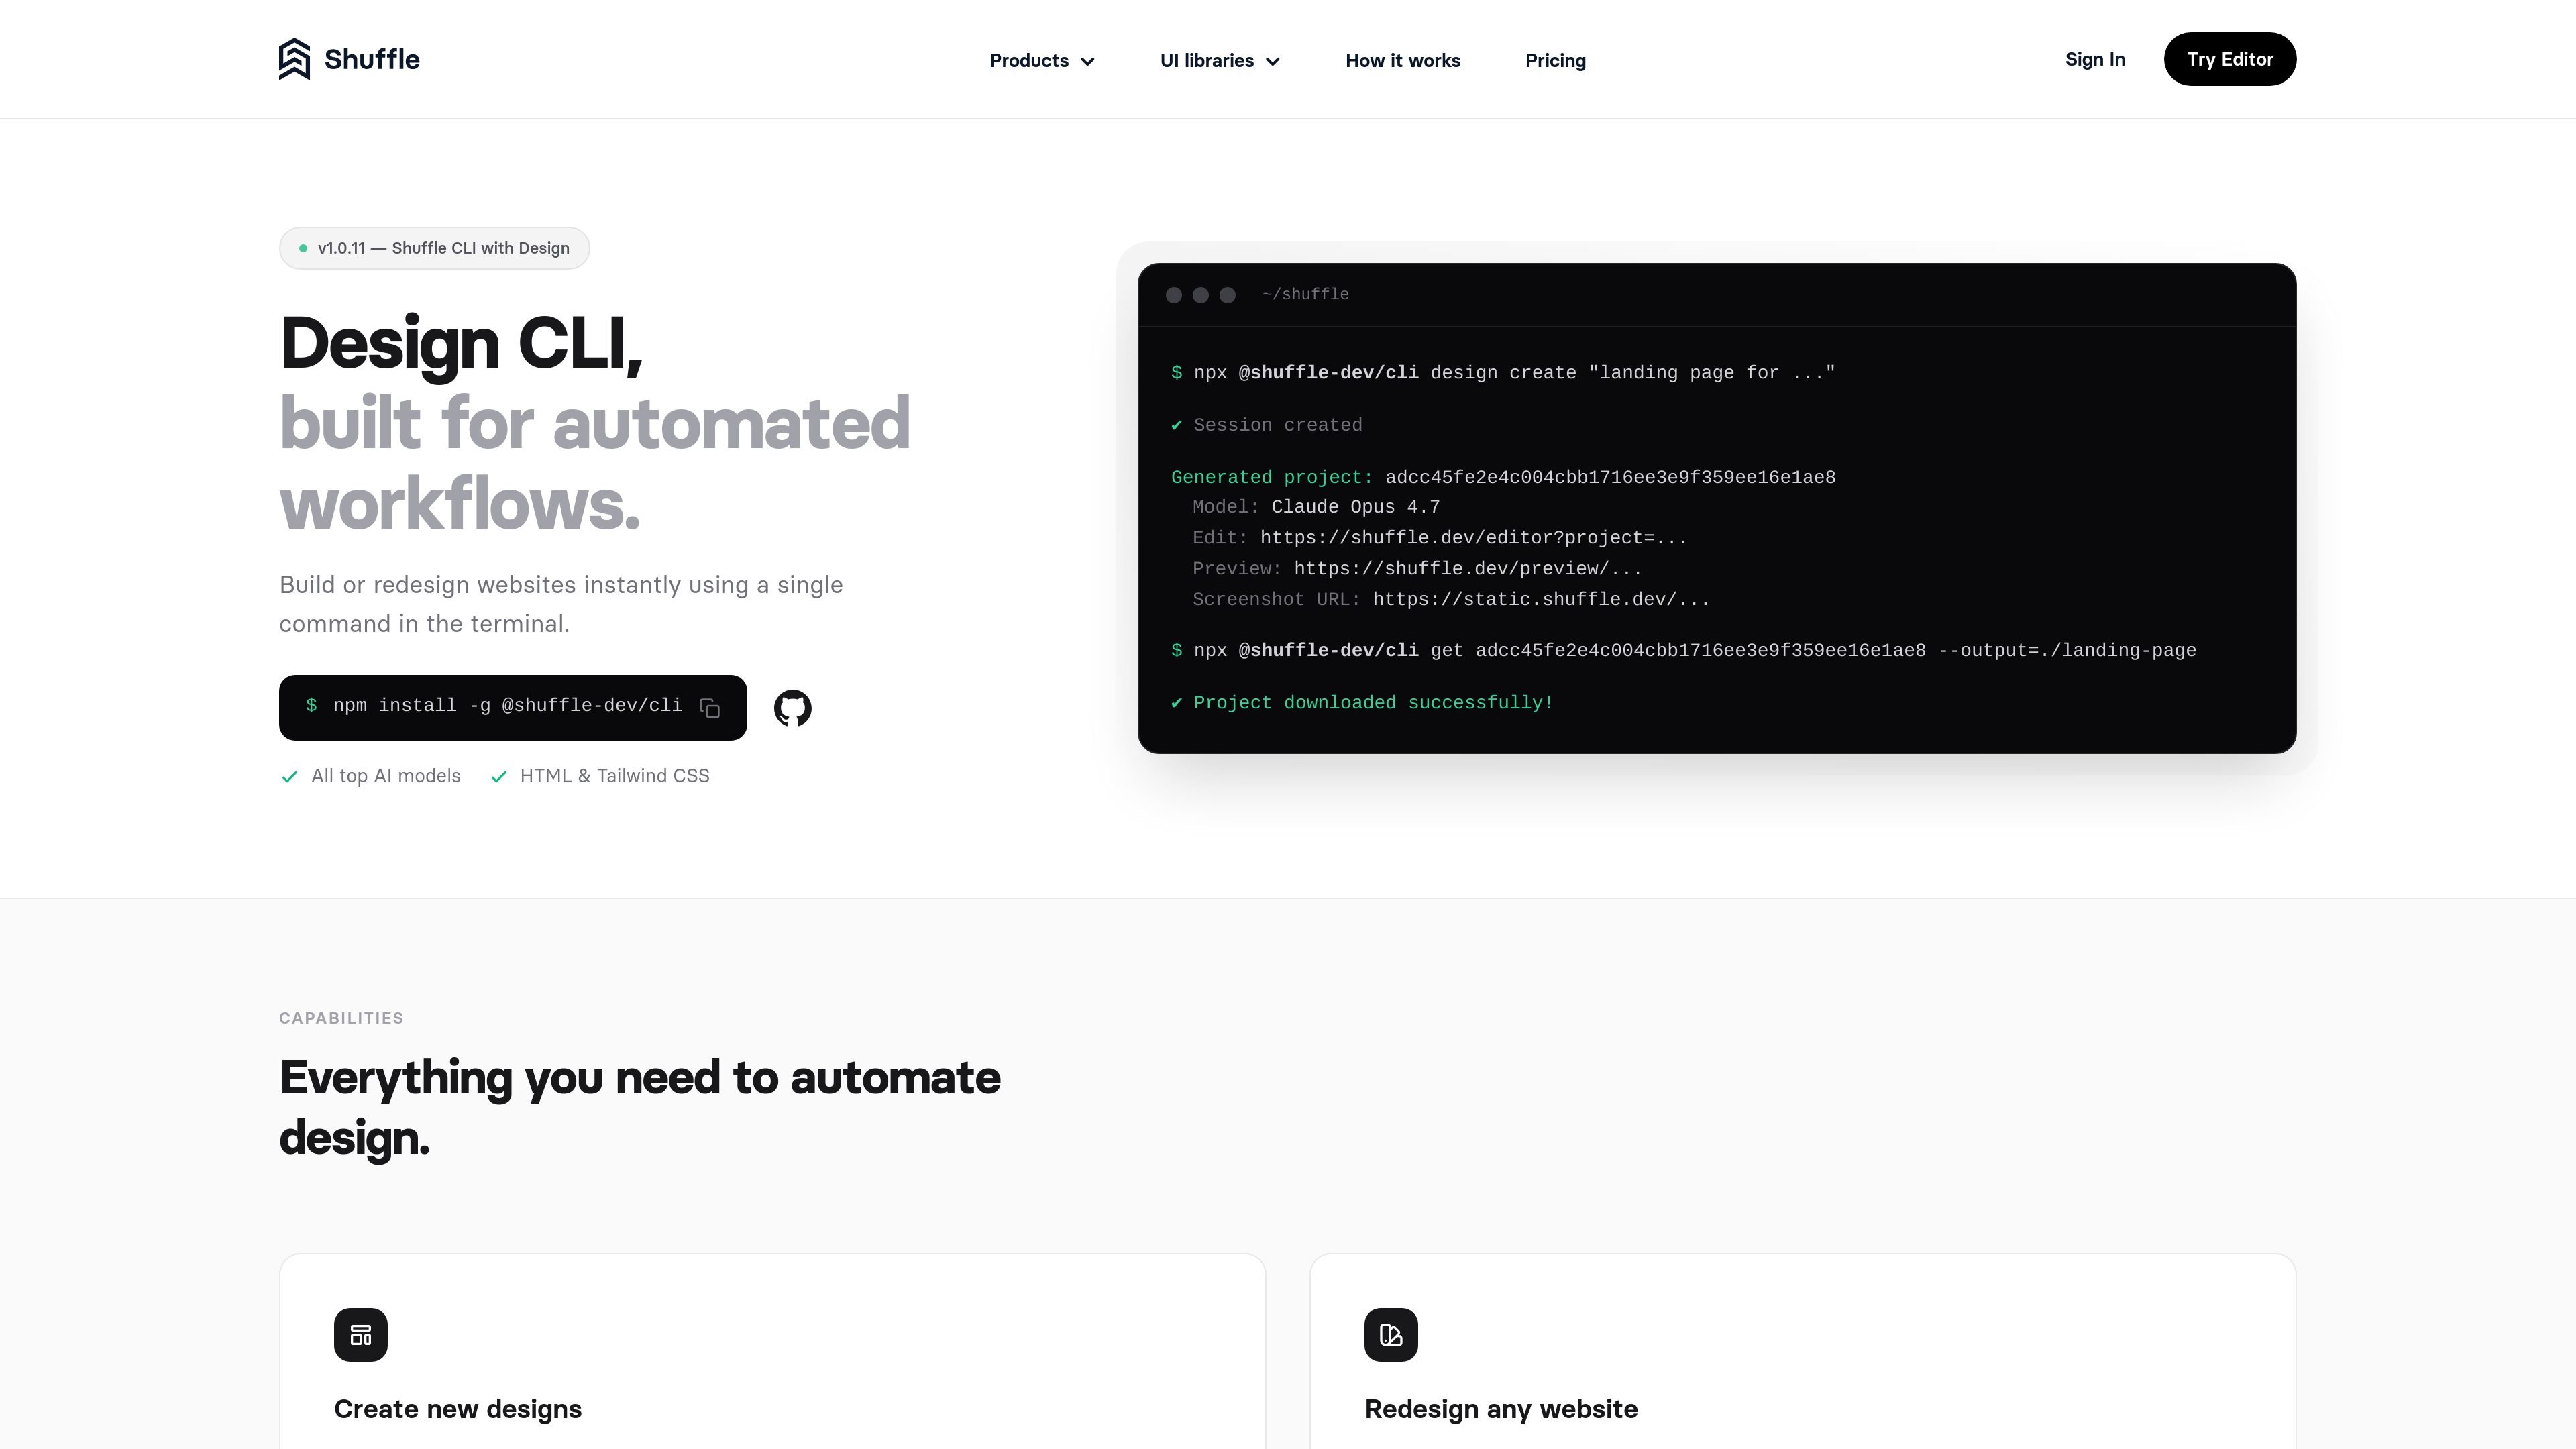Click the Project downloaded successfully! message
Screen dimensions: 2576x1449
click(1362, 703)
